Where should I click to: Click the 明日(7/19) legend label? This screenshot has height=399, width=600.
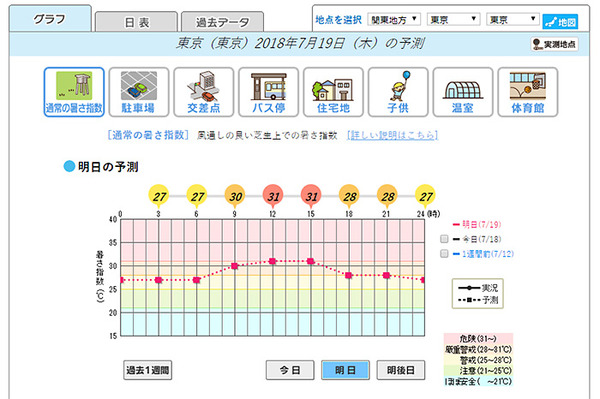(x=481, y=225)
